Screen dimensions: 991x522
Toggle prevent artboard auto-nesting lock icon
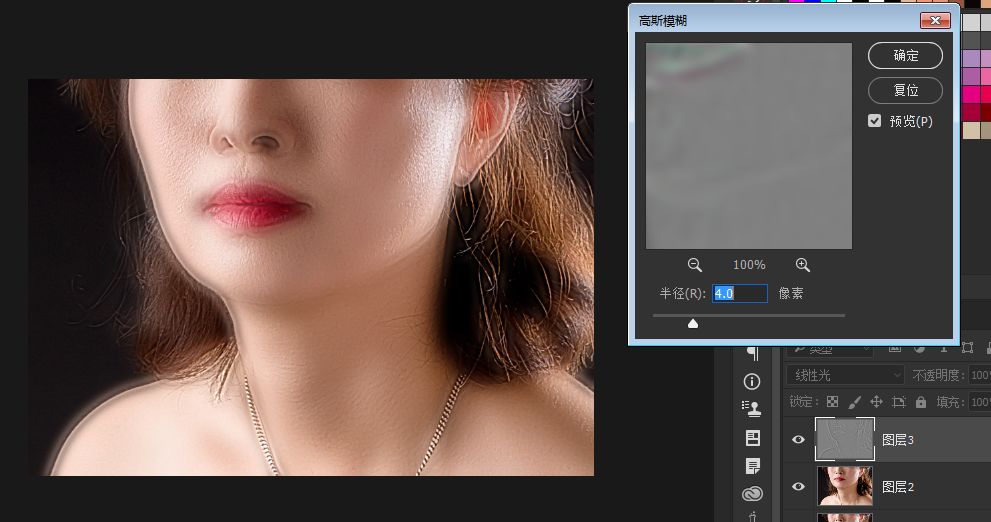899,402
